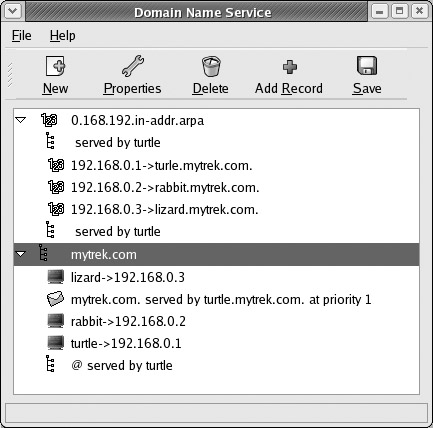Click the Delete trash can icon

pyautogui.click(x=211, y=66)
